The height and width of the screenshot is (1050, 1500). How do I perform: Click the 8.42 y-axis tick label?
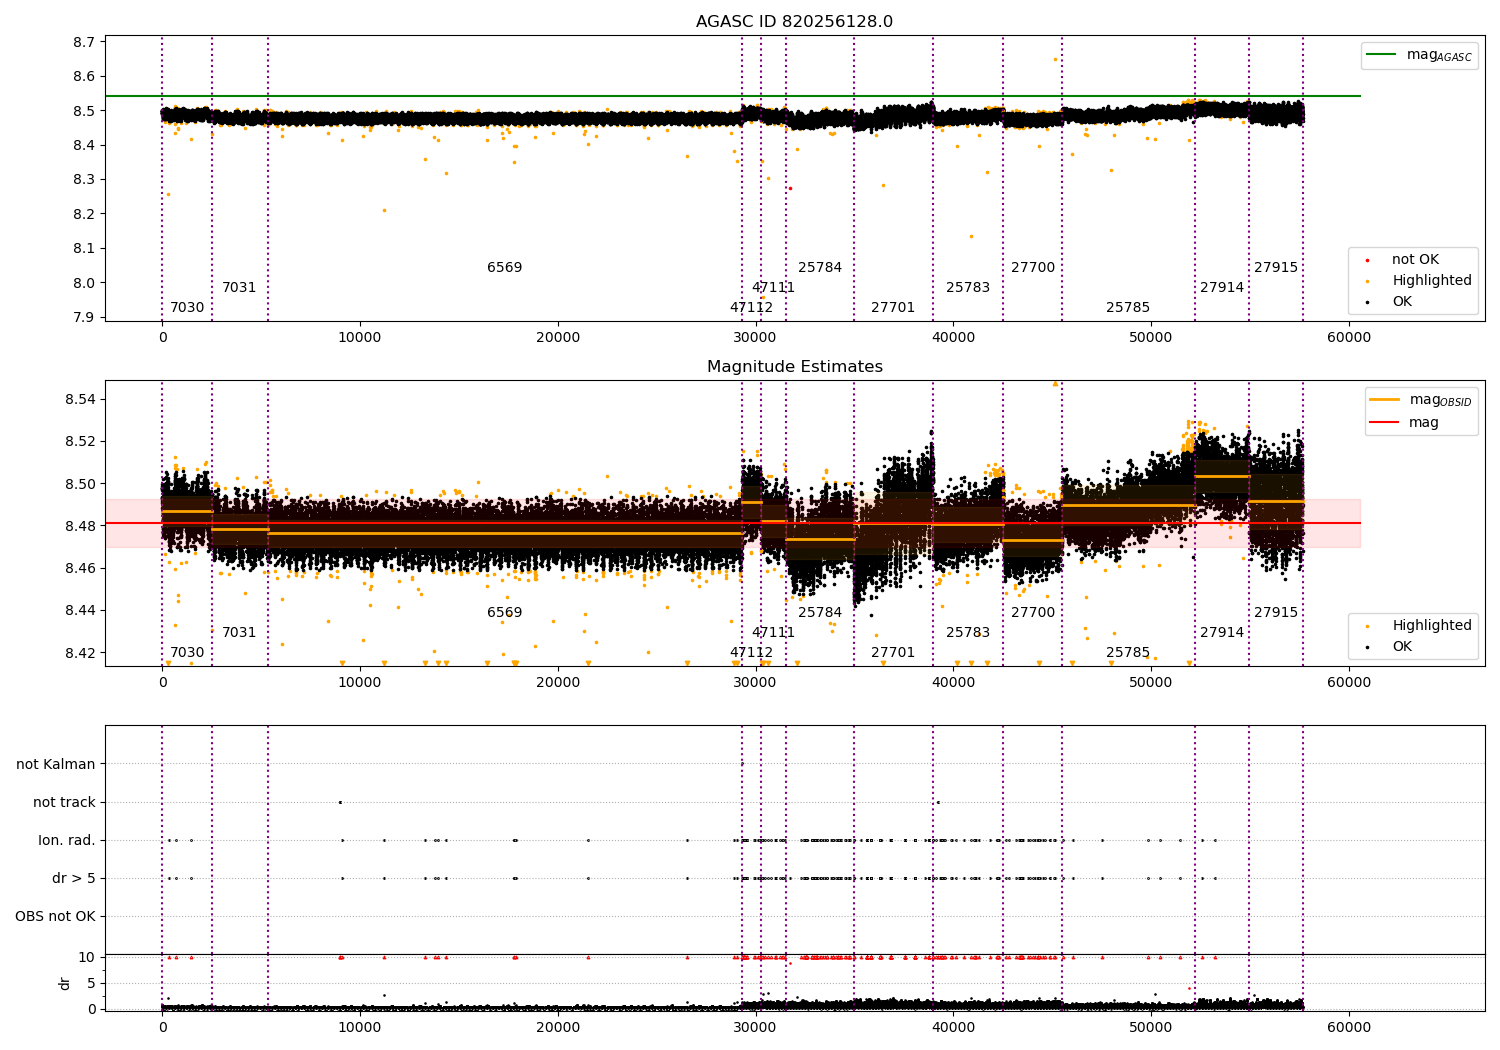(x=80, y=654)
